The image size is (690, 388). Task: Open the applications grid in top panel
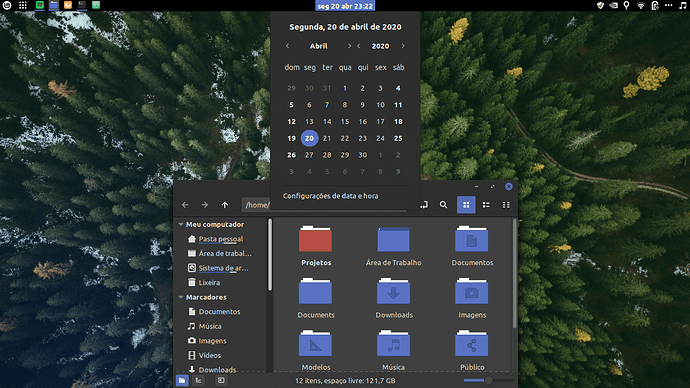click(23, 5)
